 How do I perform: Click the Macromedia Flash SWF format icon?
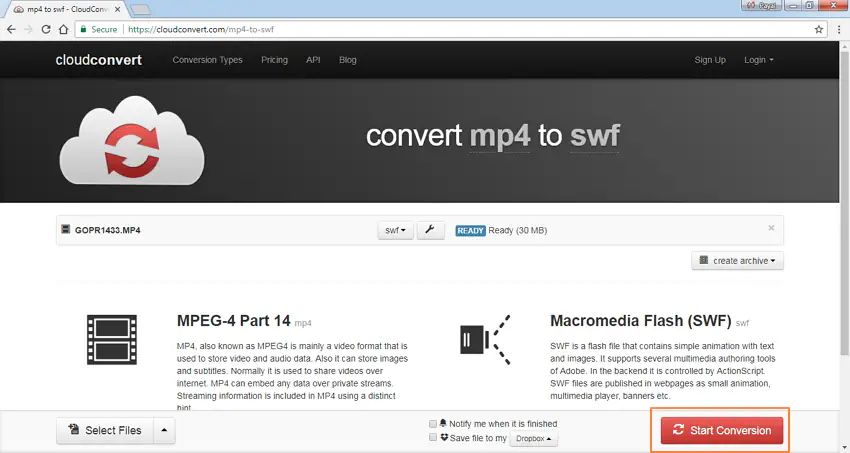tap(485, 340)
